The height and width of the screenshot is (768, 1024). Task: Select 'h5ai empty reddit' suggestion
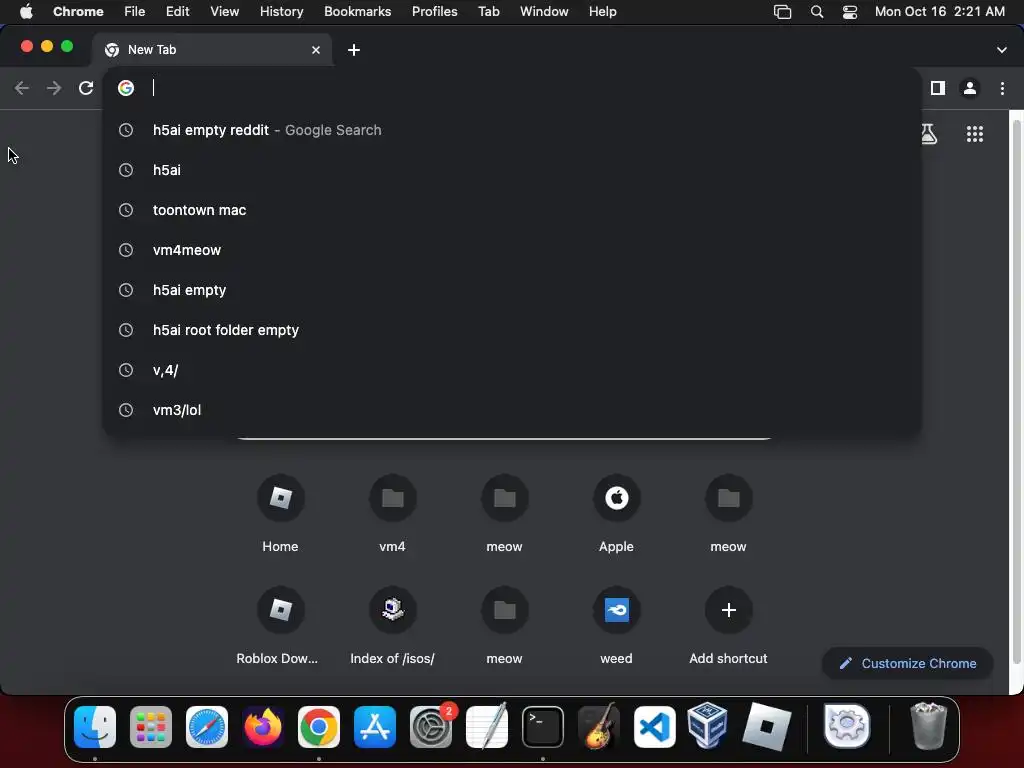(x=512, y=130)
